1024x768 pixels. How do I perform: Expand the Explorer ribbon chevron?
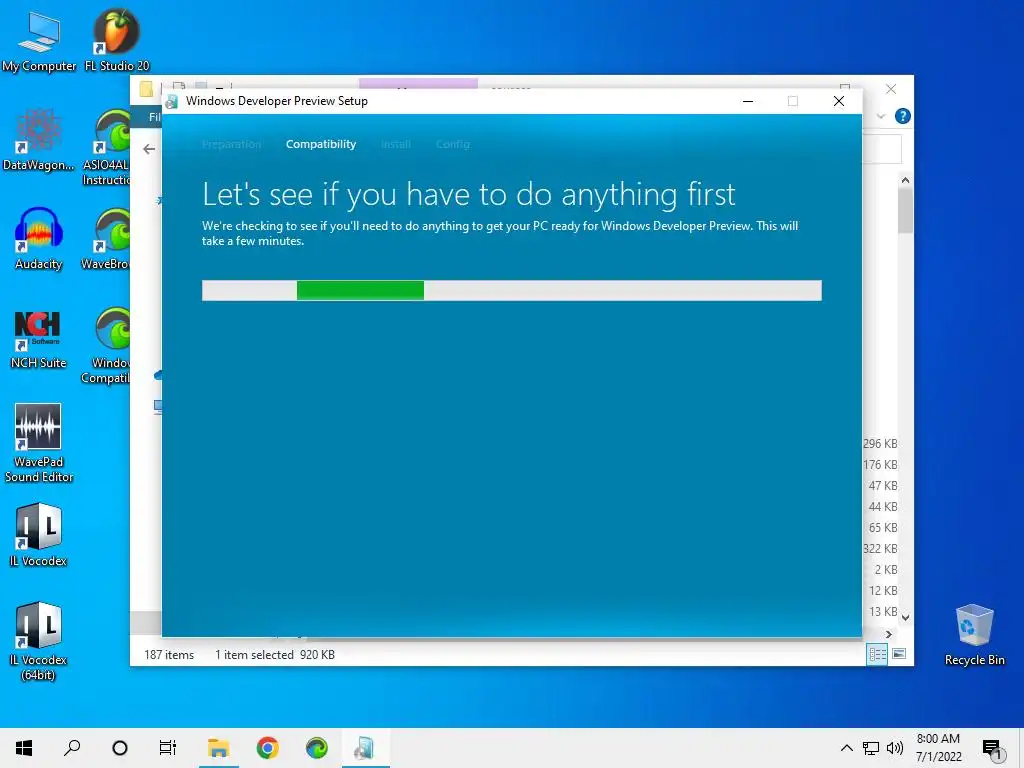(881, 116)
